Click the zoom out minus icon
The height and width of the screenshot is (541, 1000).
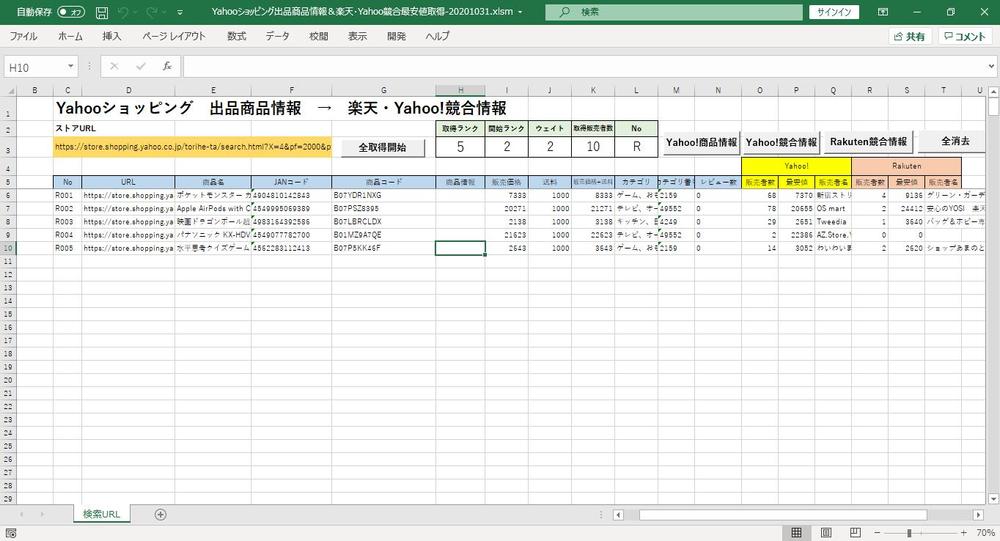pyautogui.click(x=878, y=532)
